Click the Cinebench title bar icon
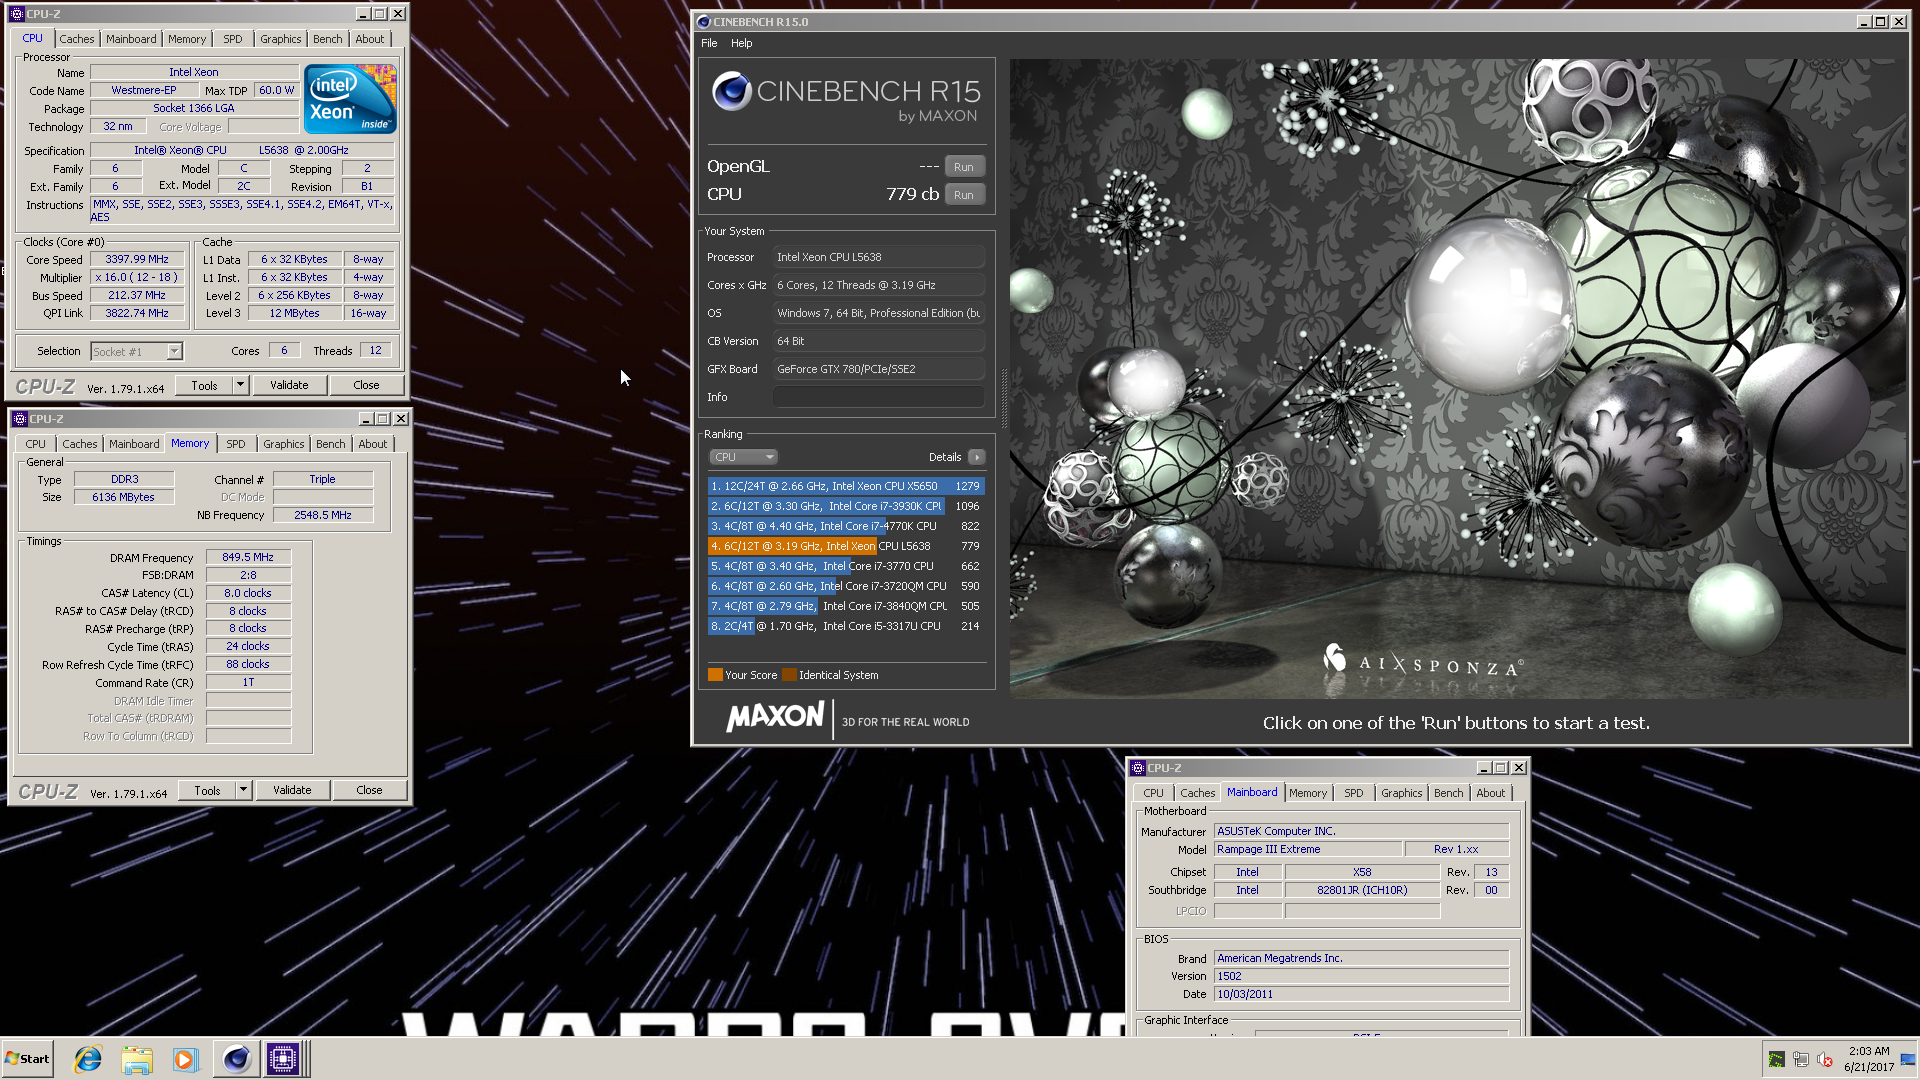Image resolution: width=1920 pixels, height=1080 pixels. coord(704,22)
